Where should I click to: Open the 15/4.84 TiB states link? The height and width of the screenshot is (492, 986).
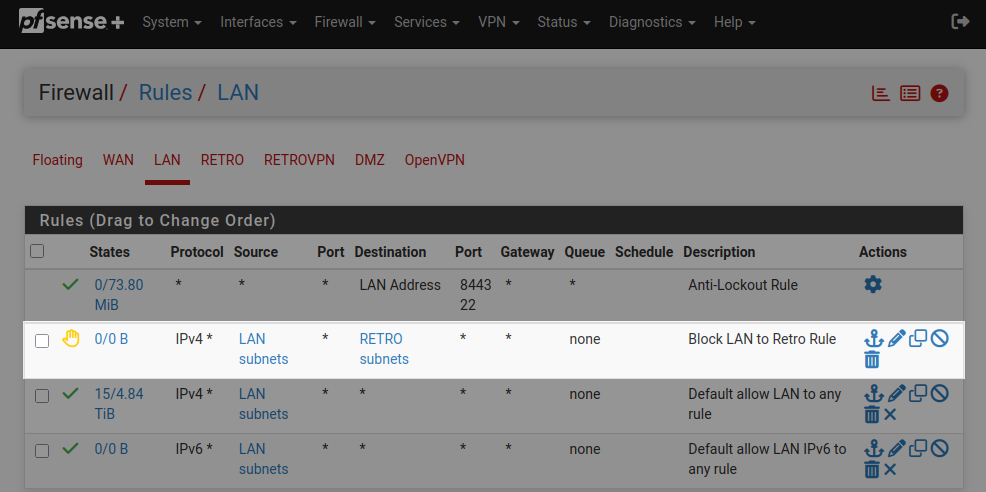pos(119,404)
